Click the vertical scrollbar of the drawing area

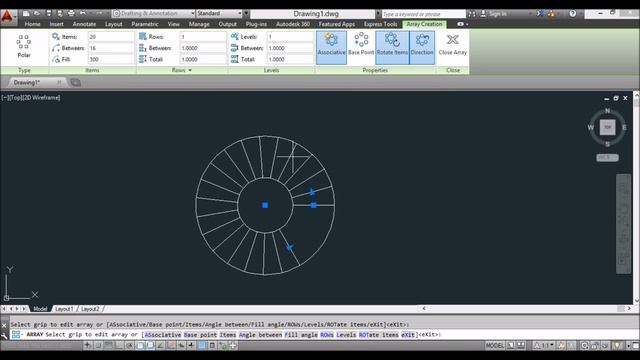(636, 198)
